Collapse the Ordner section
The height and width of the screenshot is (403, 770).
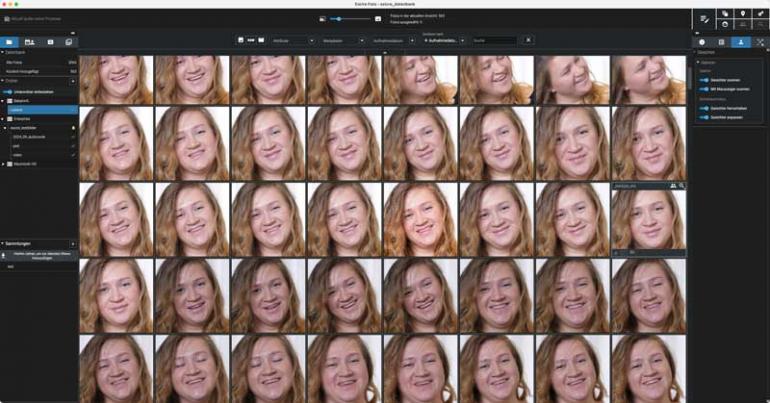[x=2, y=81]
